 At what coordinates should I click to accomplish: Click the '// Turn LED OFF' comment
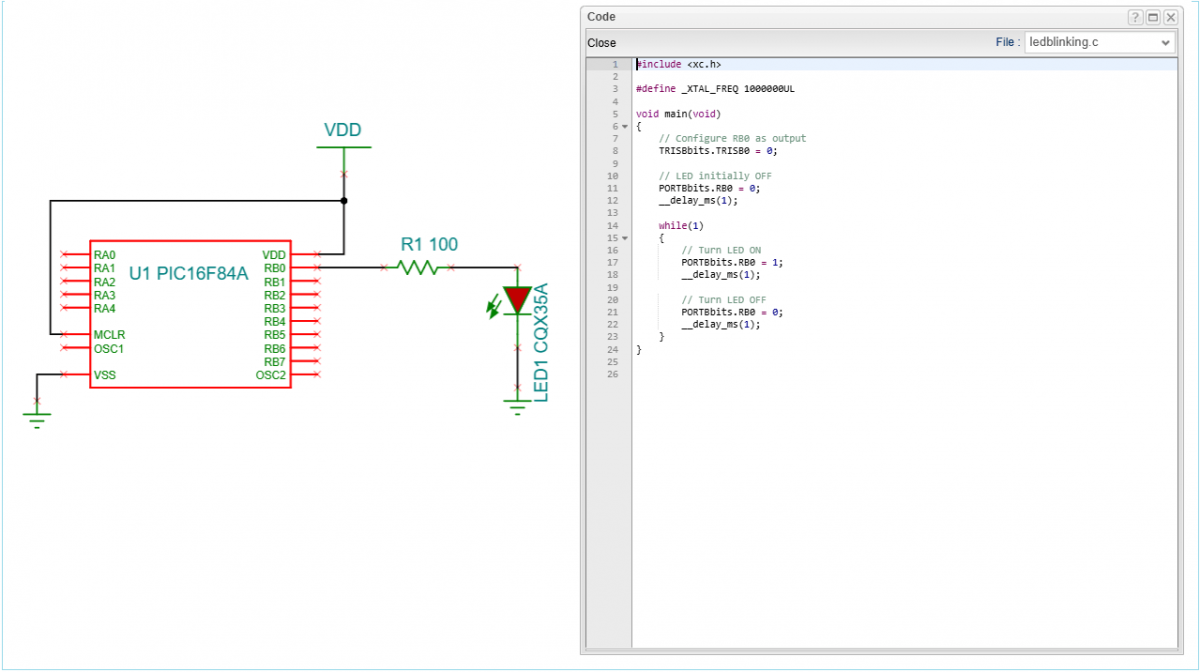pyautogui.click(x=724, y=299)
